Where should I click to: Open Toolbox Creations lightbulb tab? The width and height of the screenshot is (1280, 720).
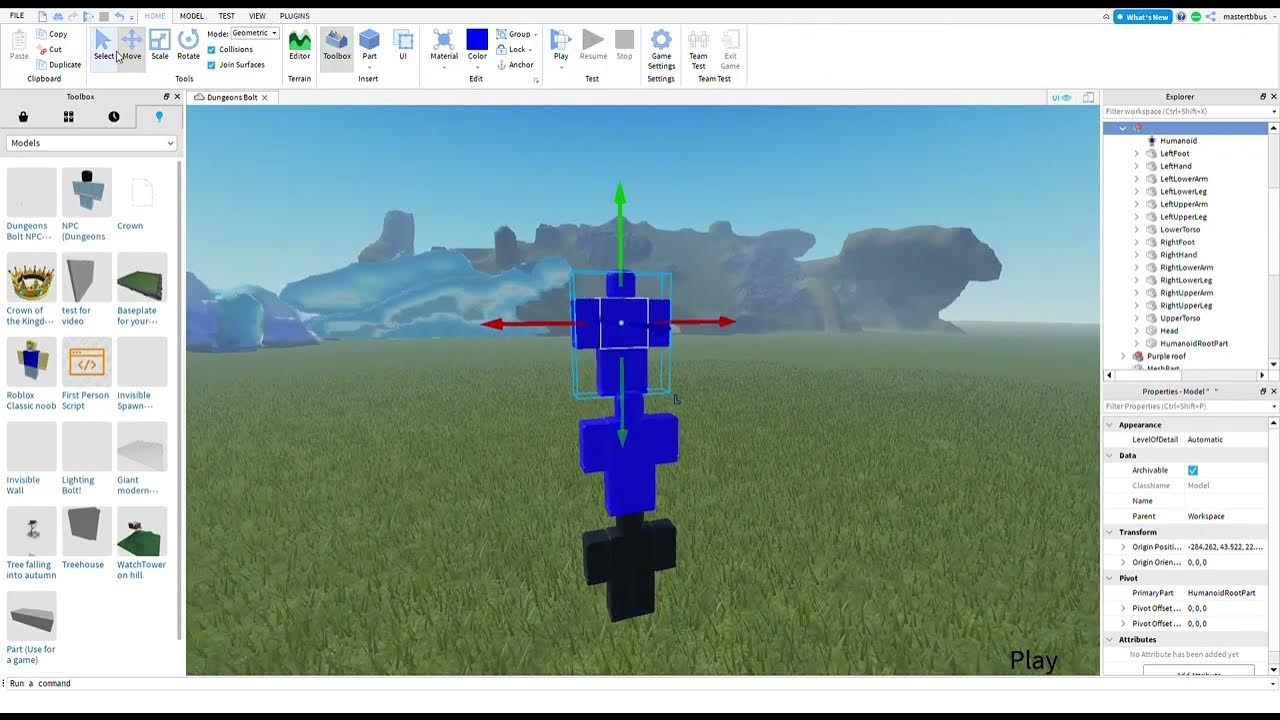159,117
